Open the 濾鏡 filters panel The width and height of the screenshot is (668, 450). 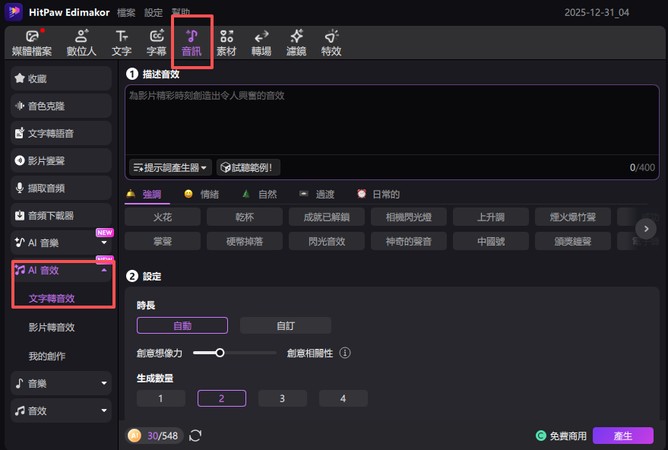pos(296,43)
